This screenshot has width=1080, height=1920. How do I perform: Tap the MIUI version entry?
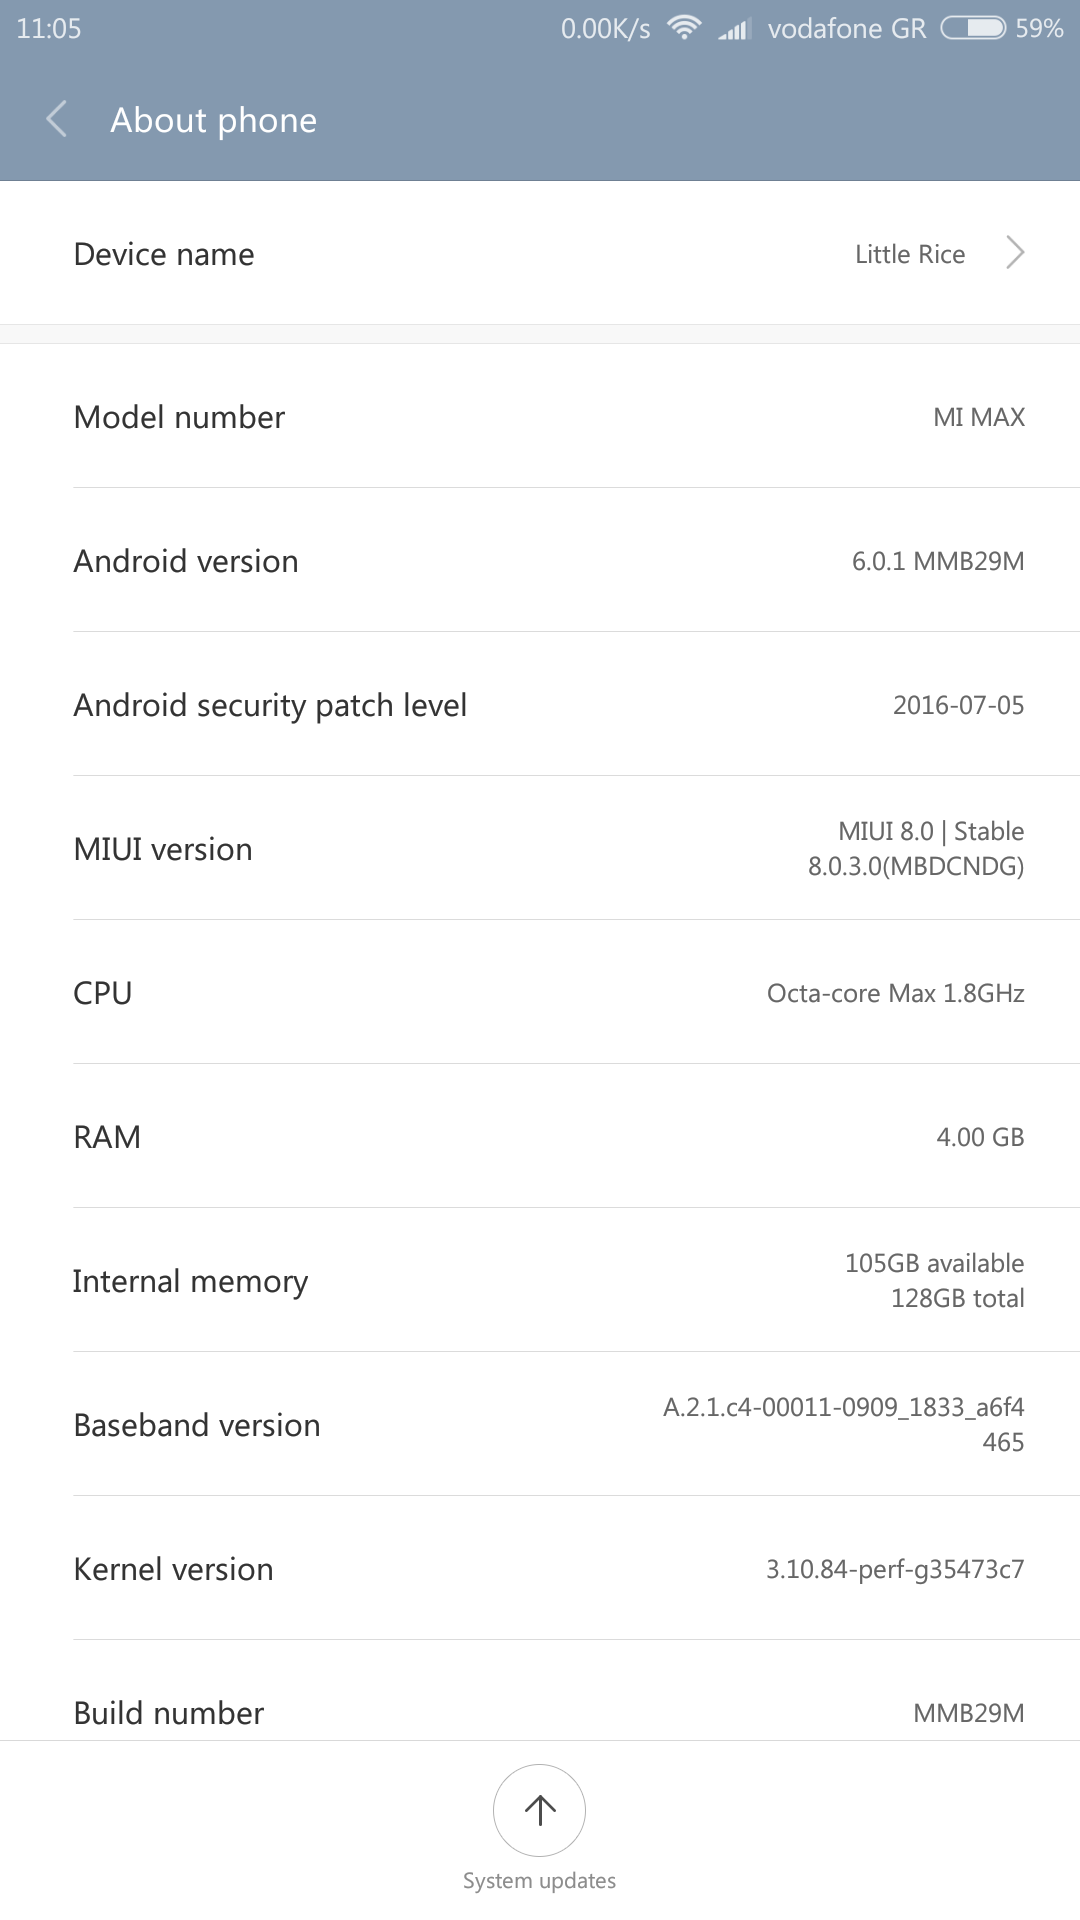540,849
